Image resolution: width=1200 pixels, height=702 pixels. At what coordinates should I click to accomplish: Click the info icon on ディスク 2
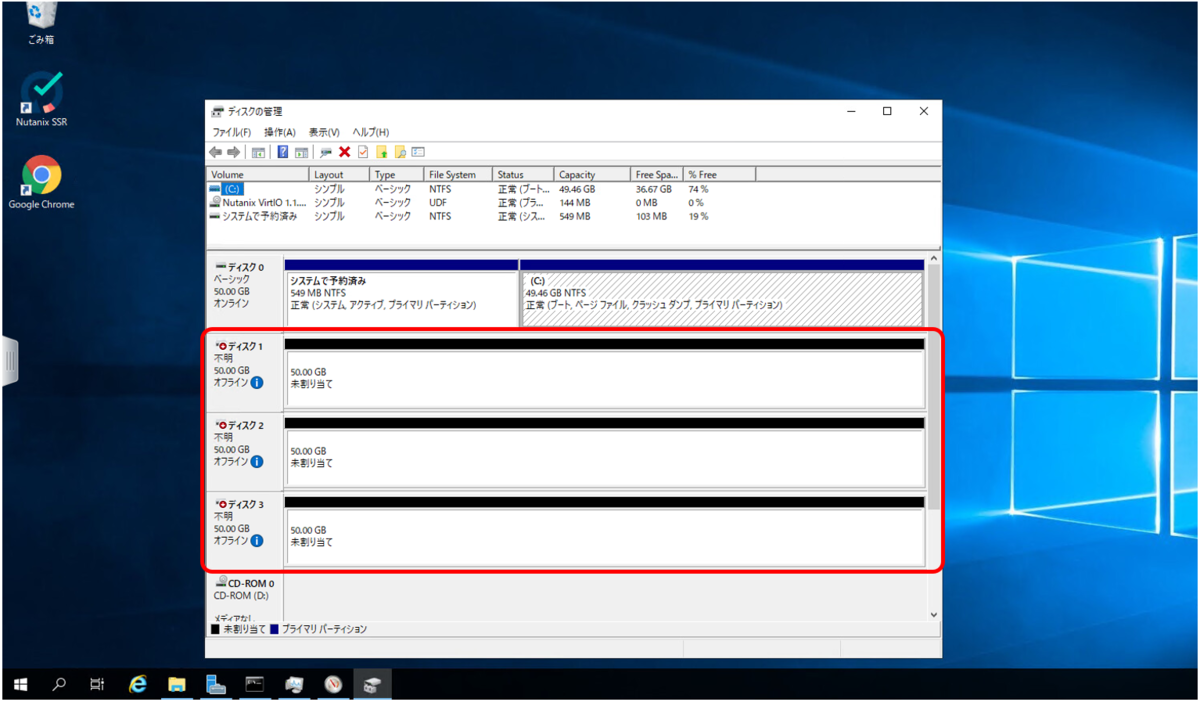click(x=257, y=462)
